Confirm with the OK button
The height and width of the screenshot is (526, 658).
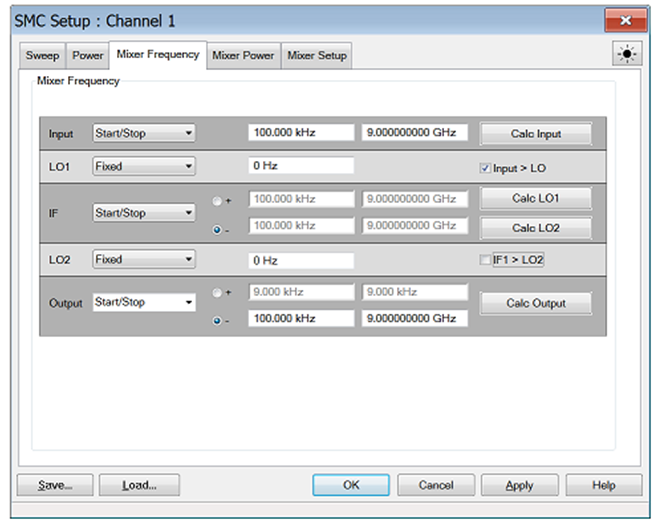pyautogui.click(x=351, y=485)
